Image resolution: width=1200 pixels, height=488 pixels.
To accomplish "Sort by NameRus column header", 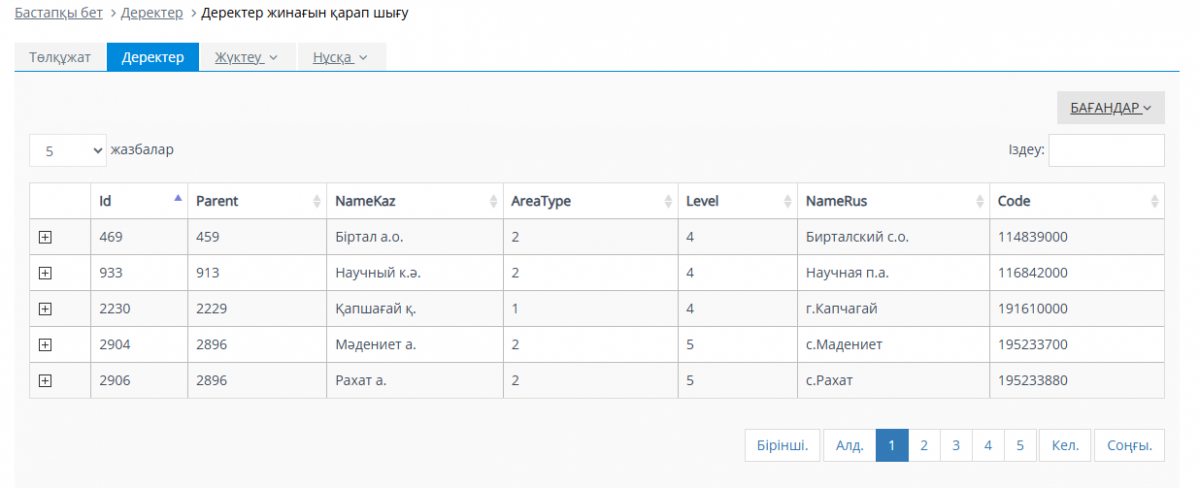I will tap(892, 201).
